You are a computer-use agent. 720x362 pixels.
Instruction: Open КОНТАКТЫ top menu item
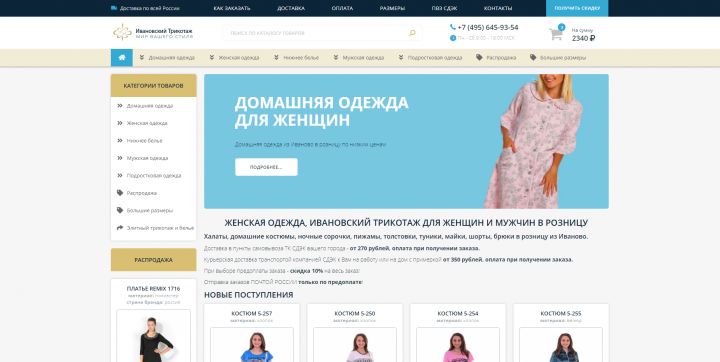(x=498, y=8)
